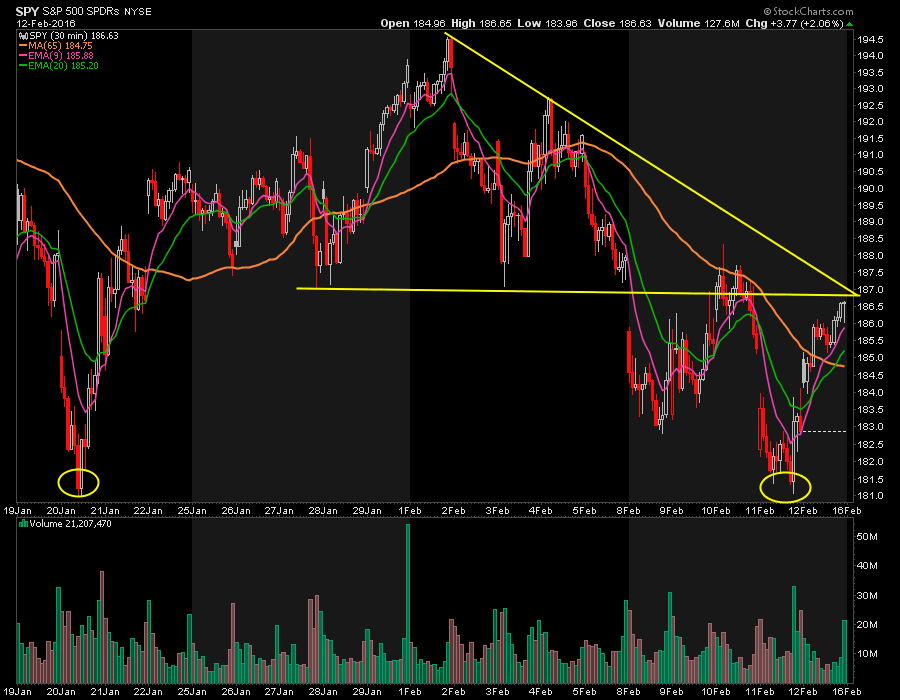Click 25Jan on the price panel date axis
The height and width of the screenshot is (700, 900).
192,511
